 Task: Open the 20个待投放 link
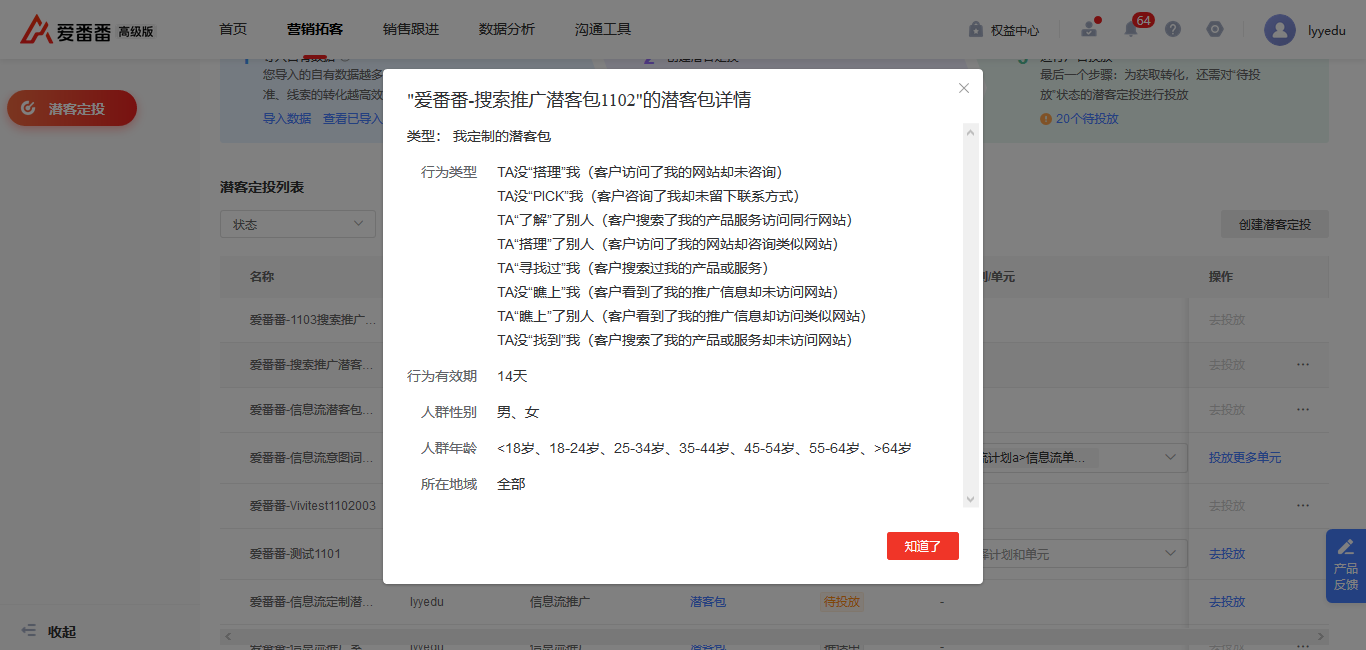pyautogui.click(x=1087, y=118)
